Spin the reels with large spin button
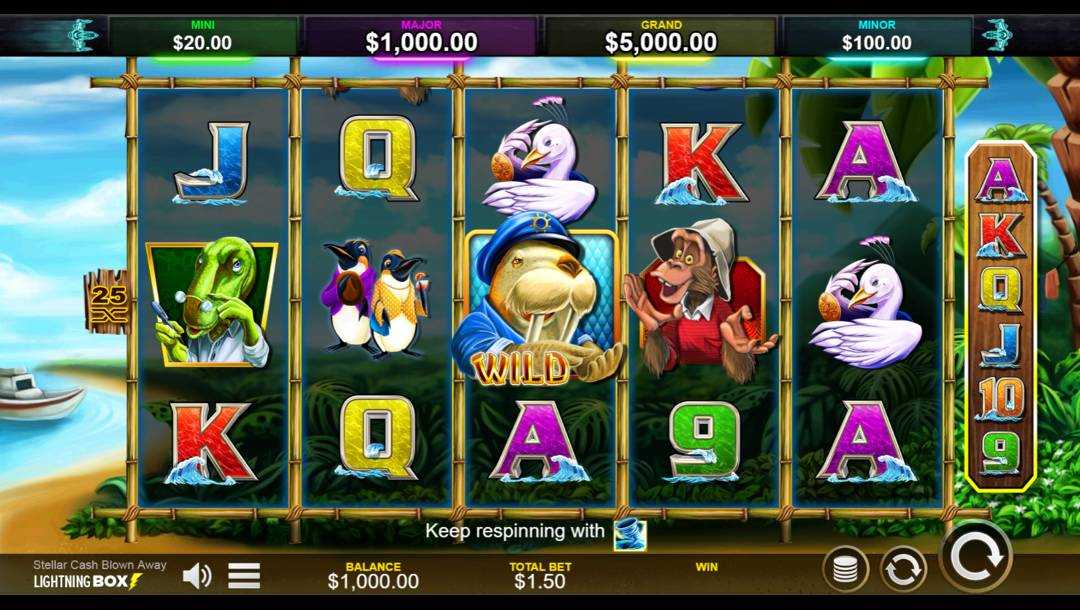 point(977,556)
